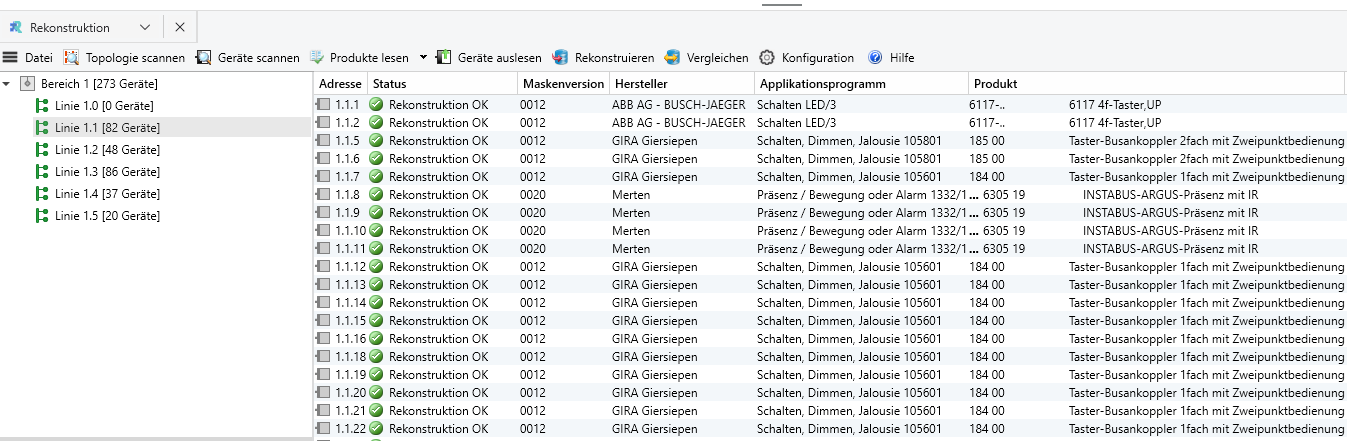
Task: Select product 185 00 in row 1.1.5
Action: (x=987, y=140)
